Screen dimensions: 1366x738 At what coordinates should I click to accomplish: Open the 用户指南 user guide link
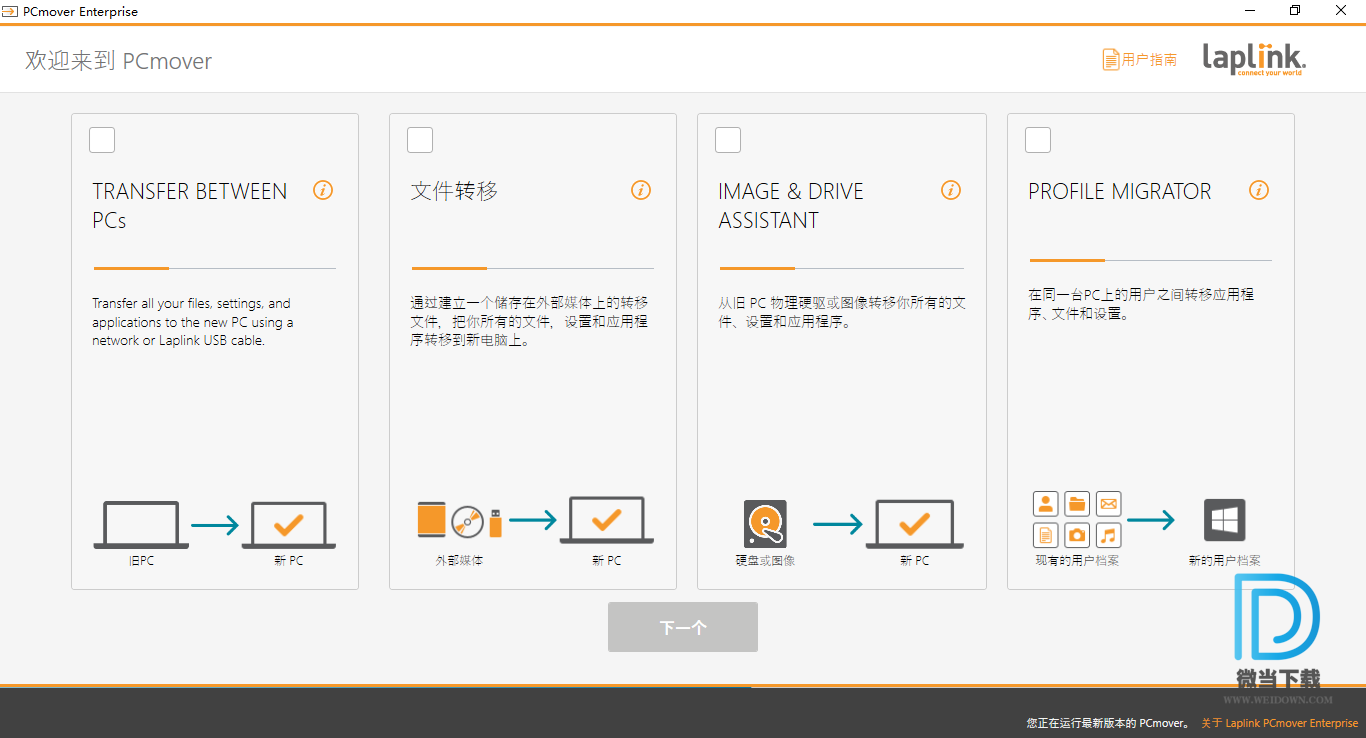click(x=1140, y=60)
